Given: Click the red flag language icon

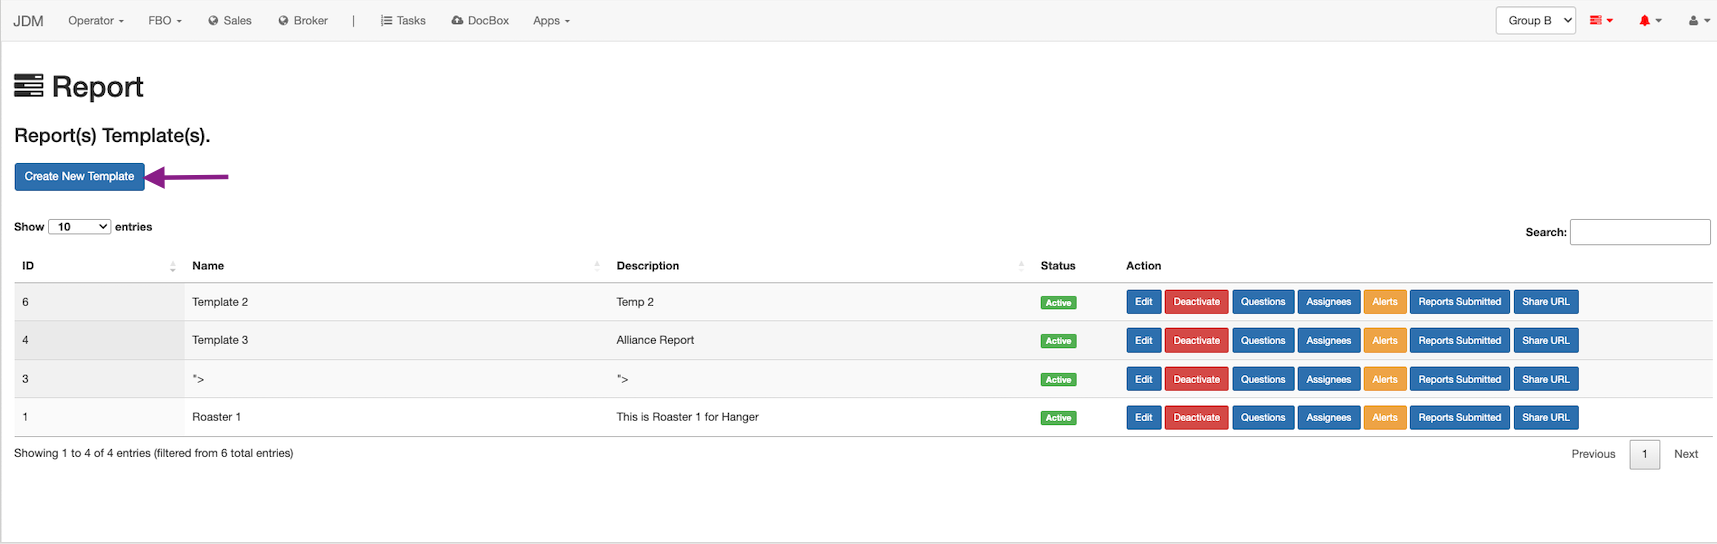Looking at the screenshot, I should pos(1600,21).
